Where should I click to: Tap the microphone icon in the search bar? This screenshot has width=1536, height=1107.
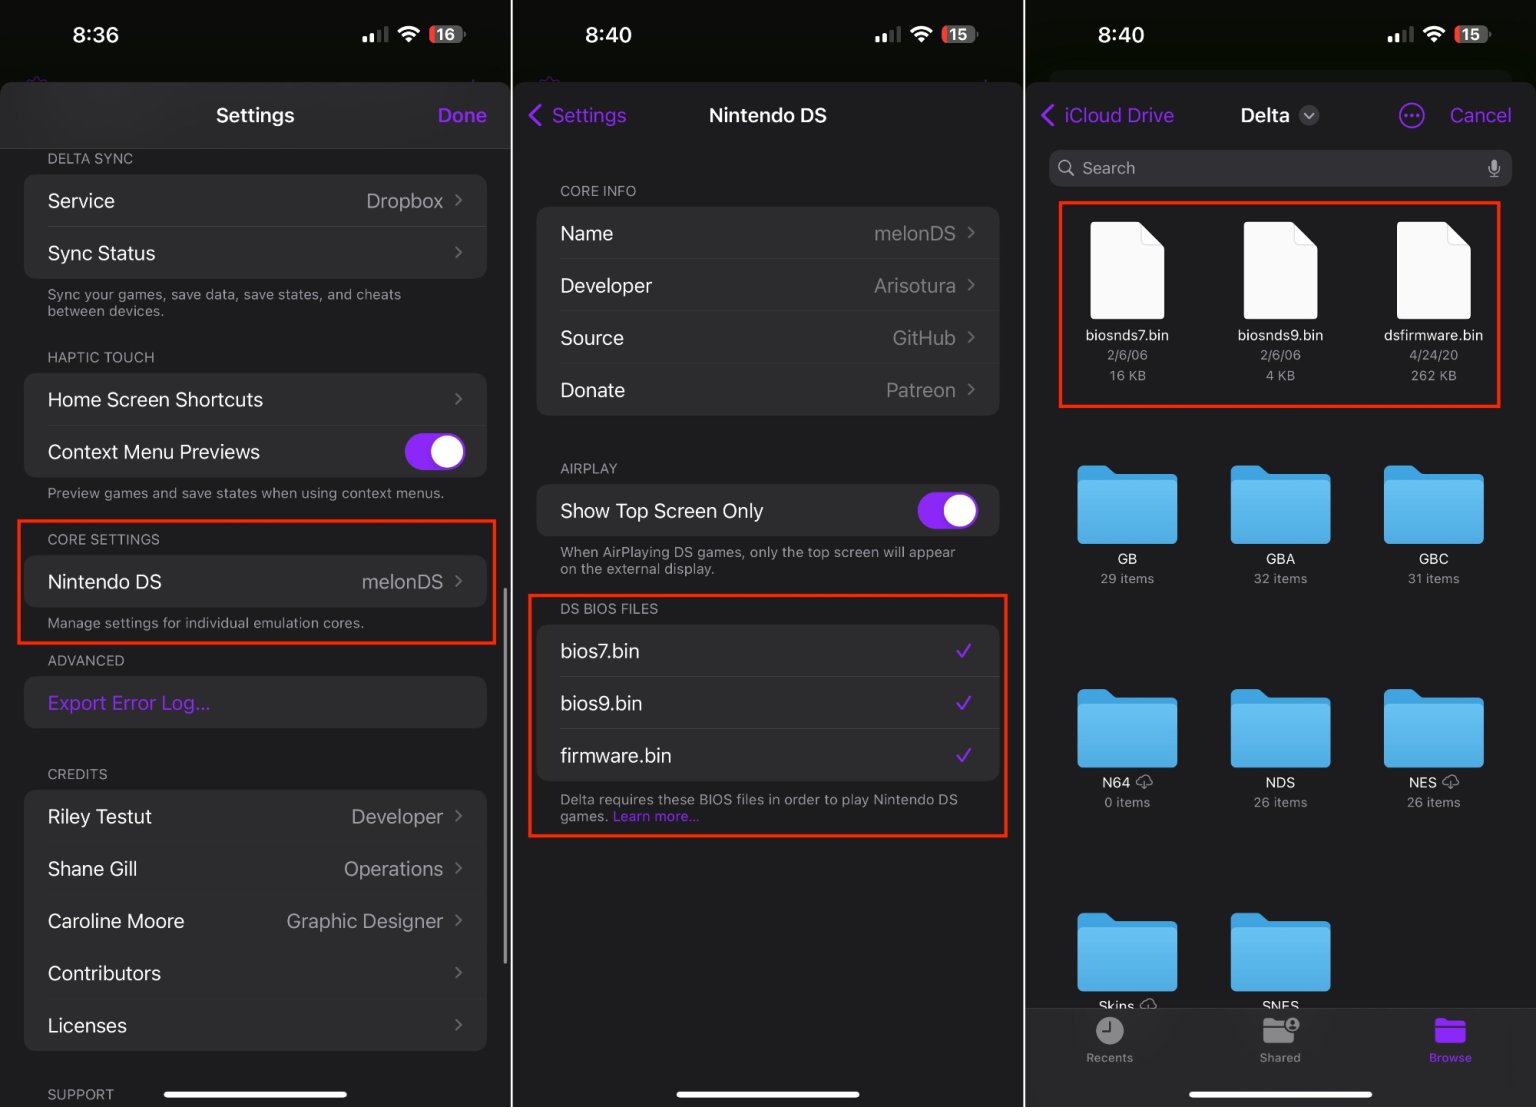1493,168
